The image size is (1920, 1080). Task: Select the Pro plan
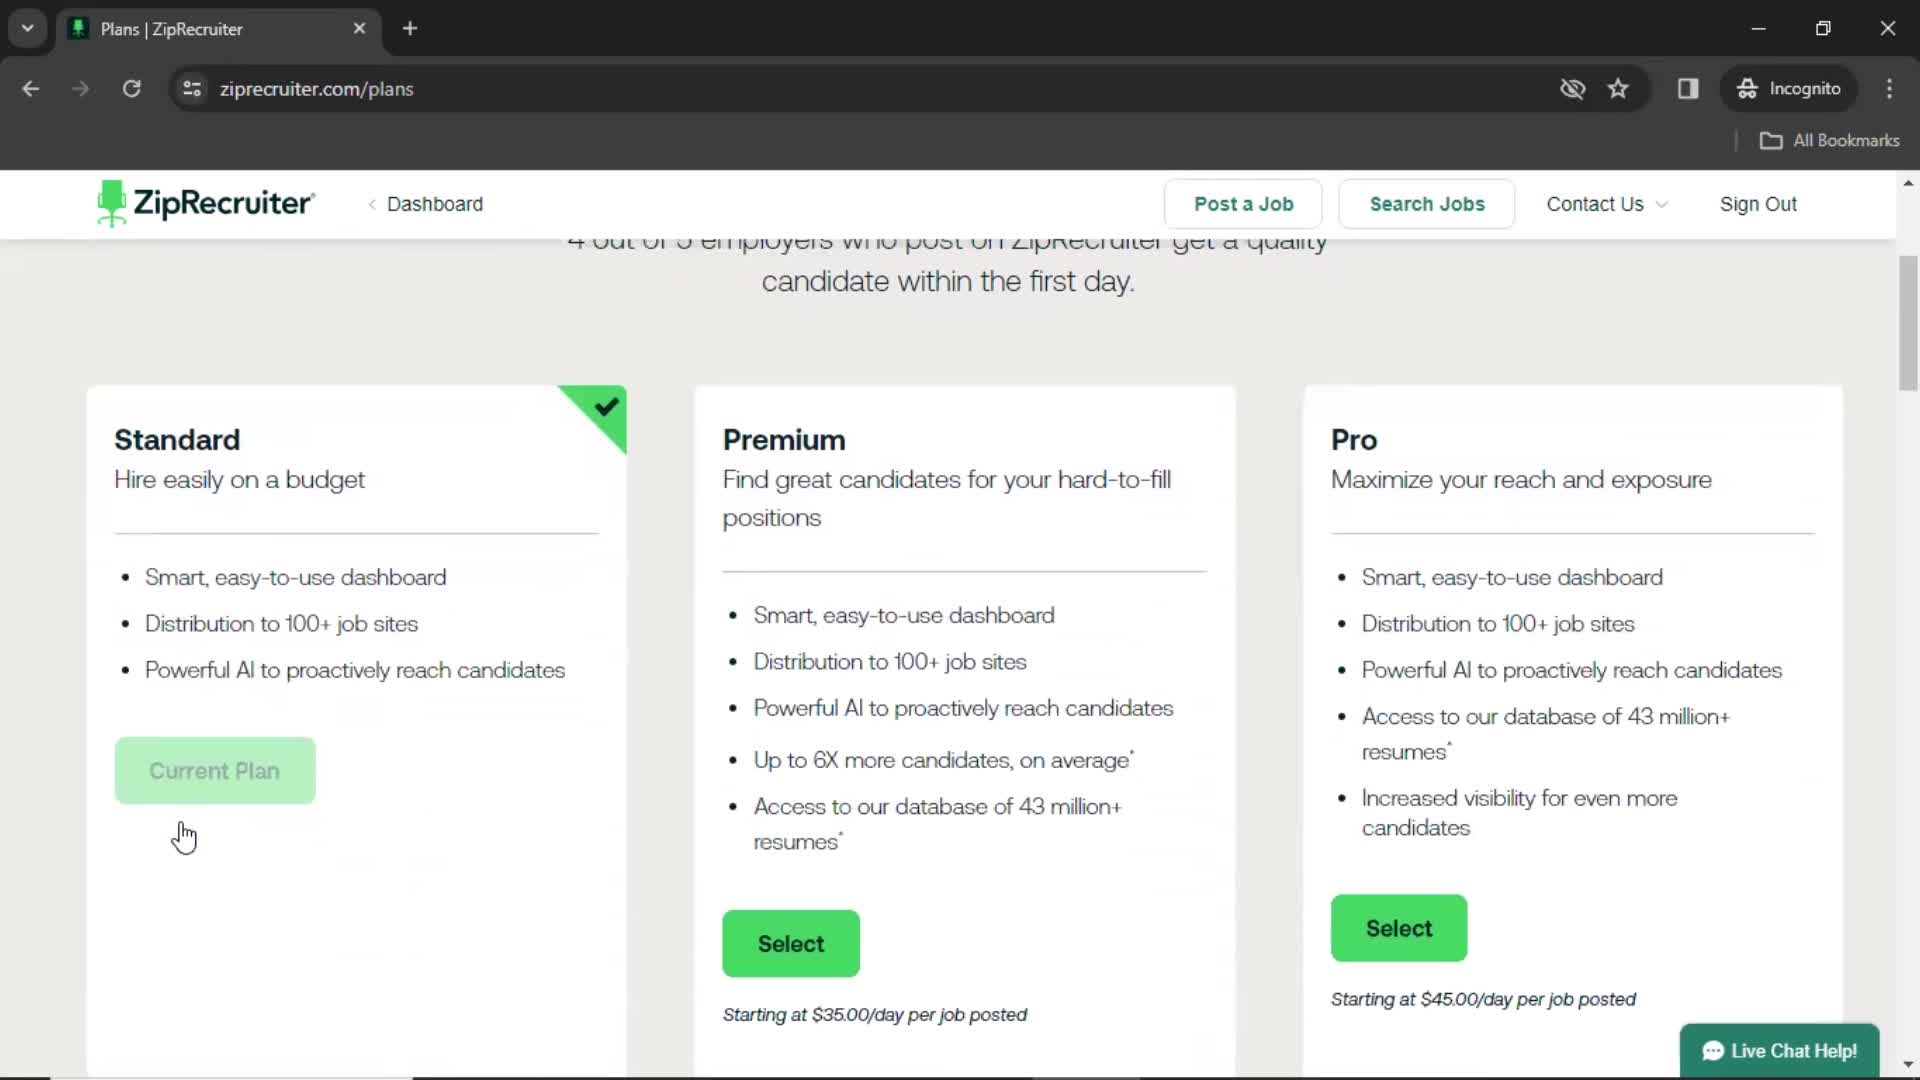1398,927
